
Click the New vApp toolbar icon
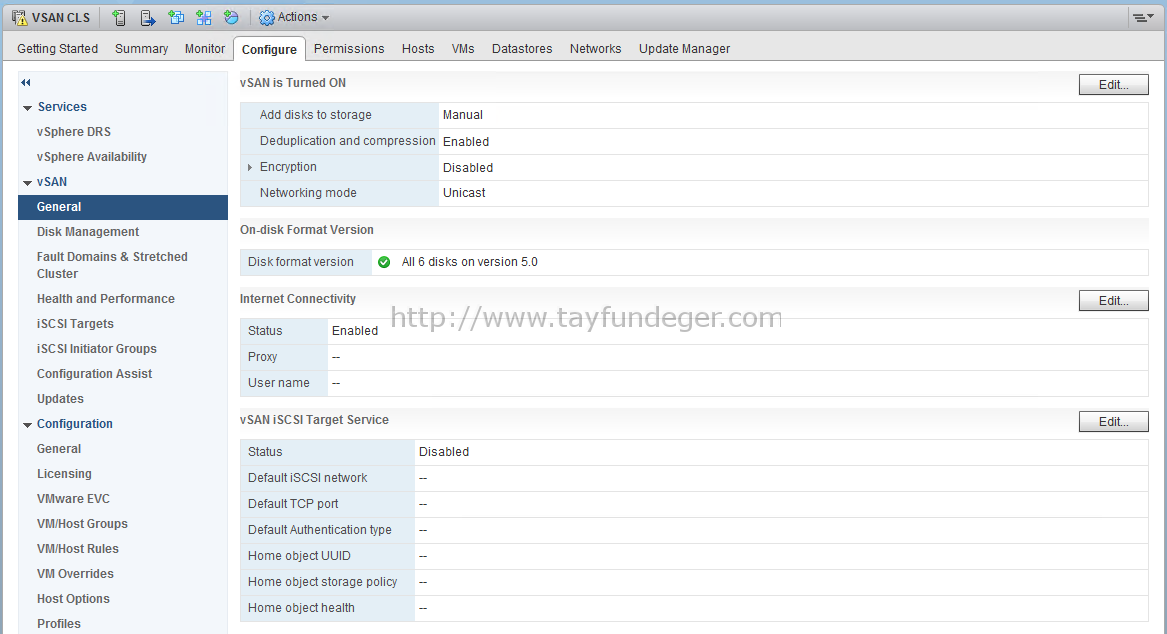point(203,17)
